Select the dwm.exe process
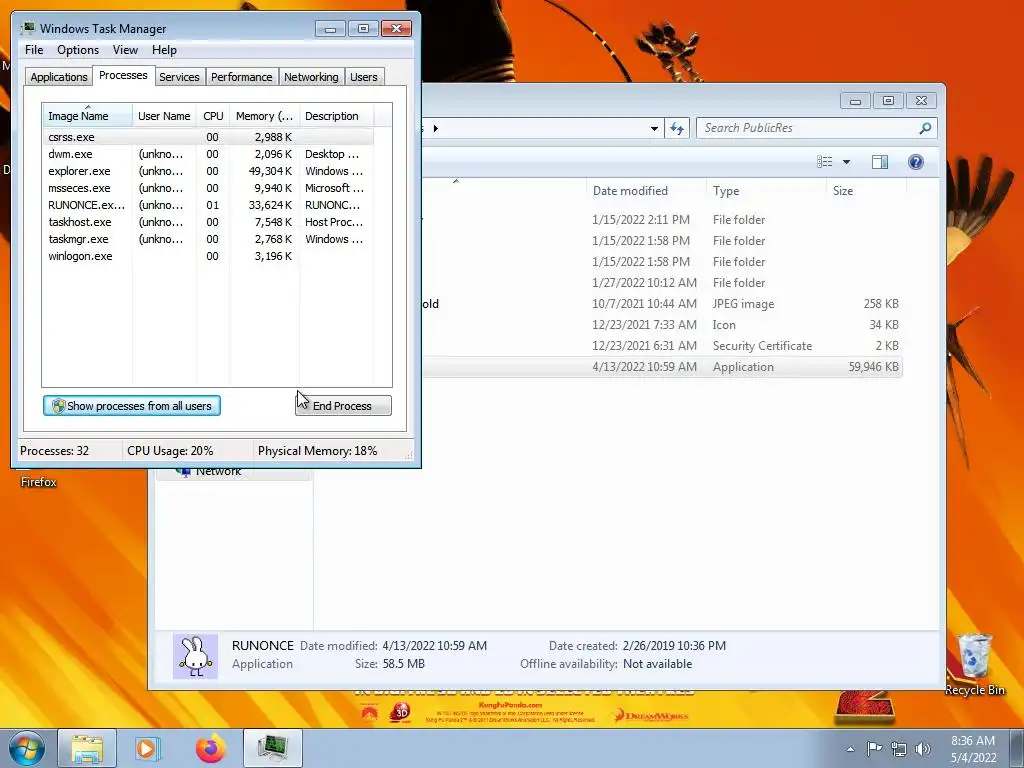 click(x=208, y=154)
